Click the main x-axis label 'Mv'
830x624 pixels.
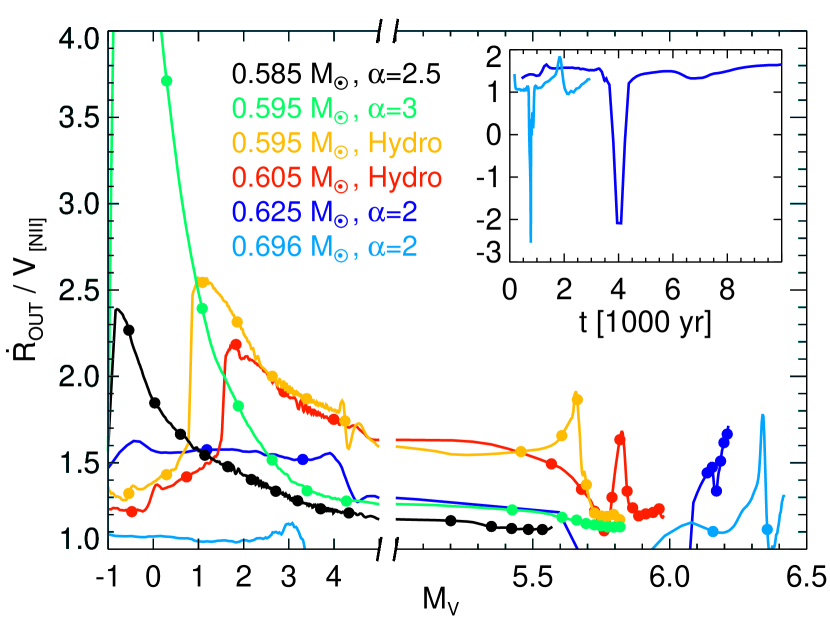(x=440, y=602)
